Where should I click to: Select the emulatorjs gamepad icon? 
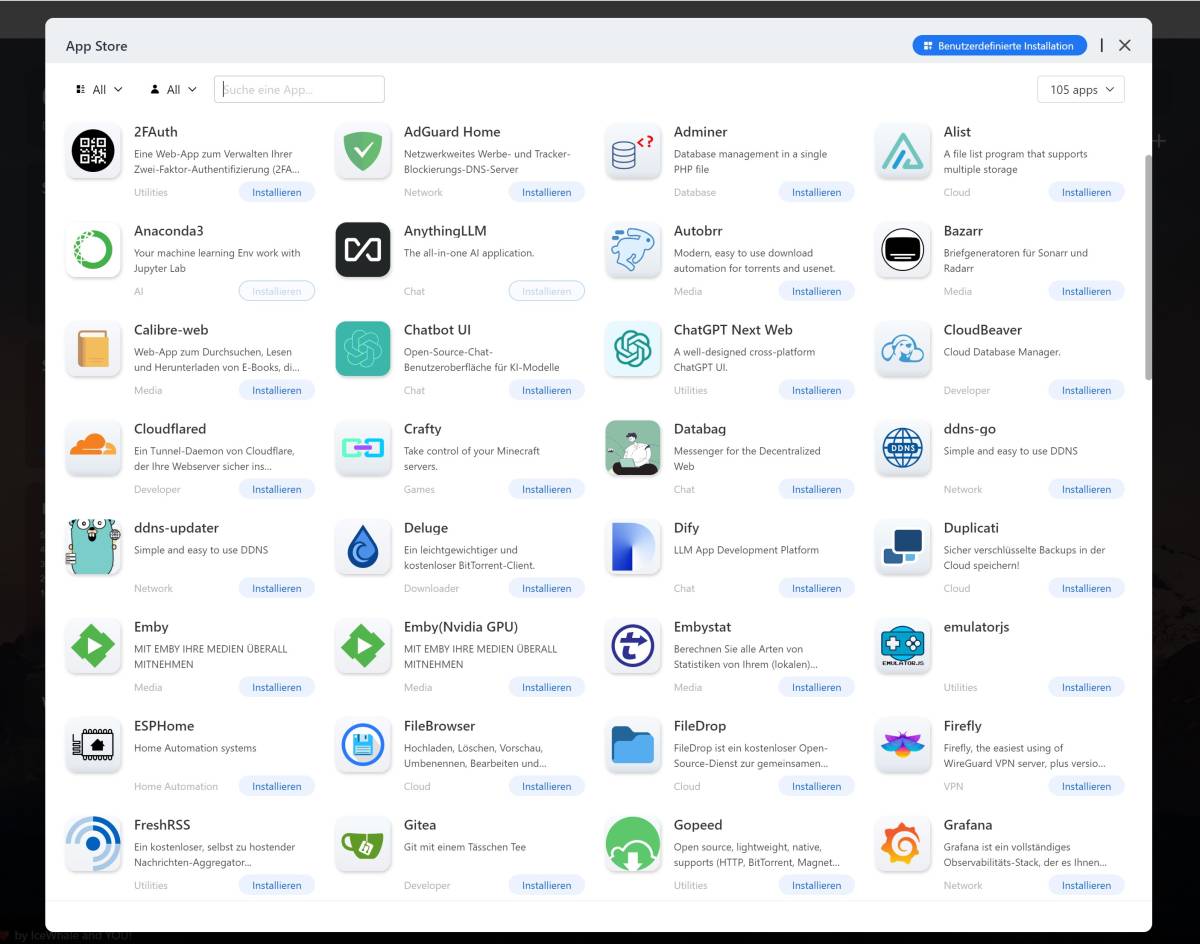pos(903,646)
